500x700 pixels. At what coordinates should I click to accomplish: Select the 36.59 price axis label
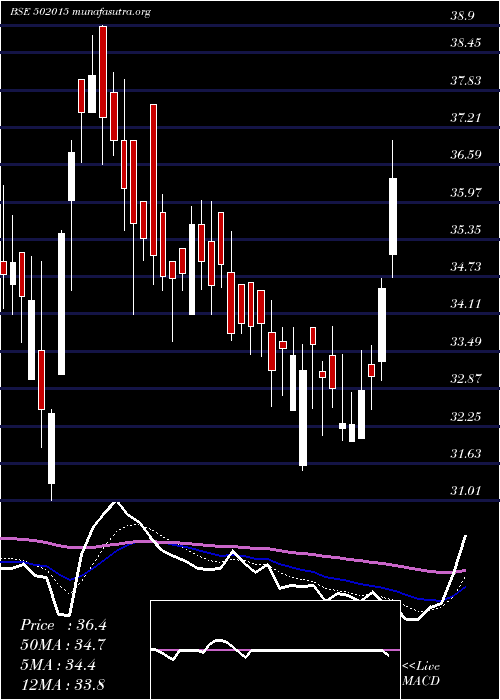click(x=466, y=154)
